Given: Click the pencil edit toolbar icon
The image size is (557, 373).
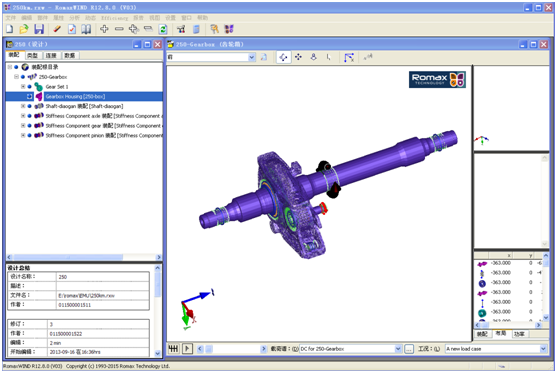Looking at the screenshot, I should tap(57, 29).
